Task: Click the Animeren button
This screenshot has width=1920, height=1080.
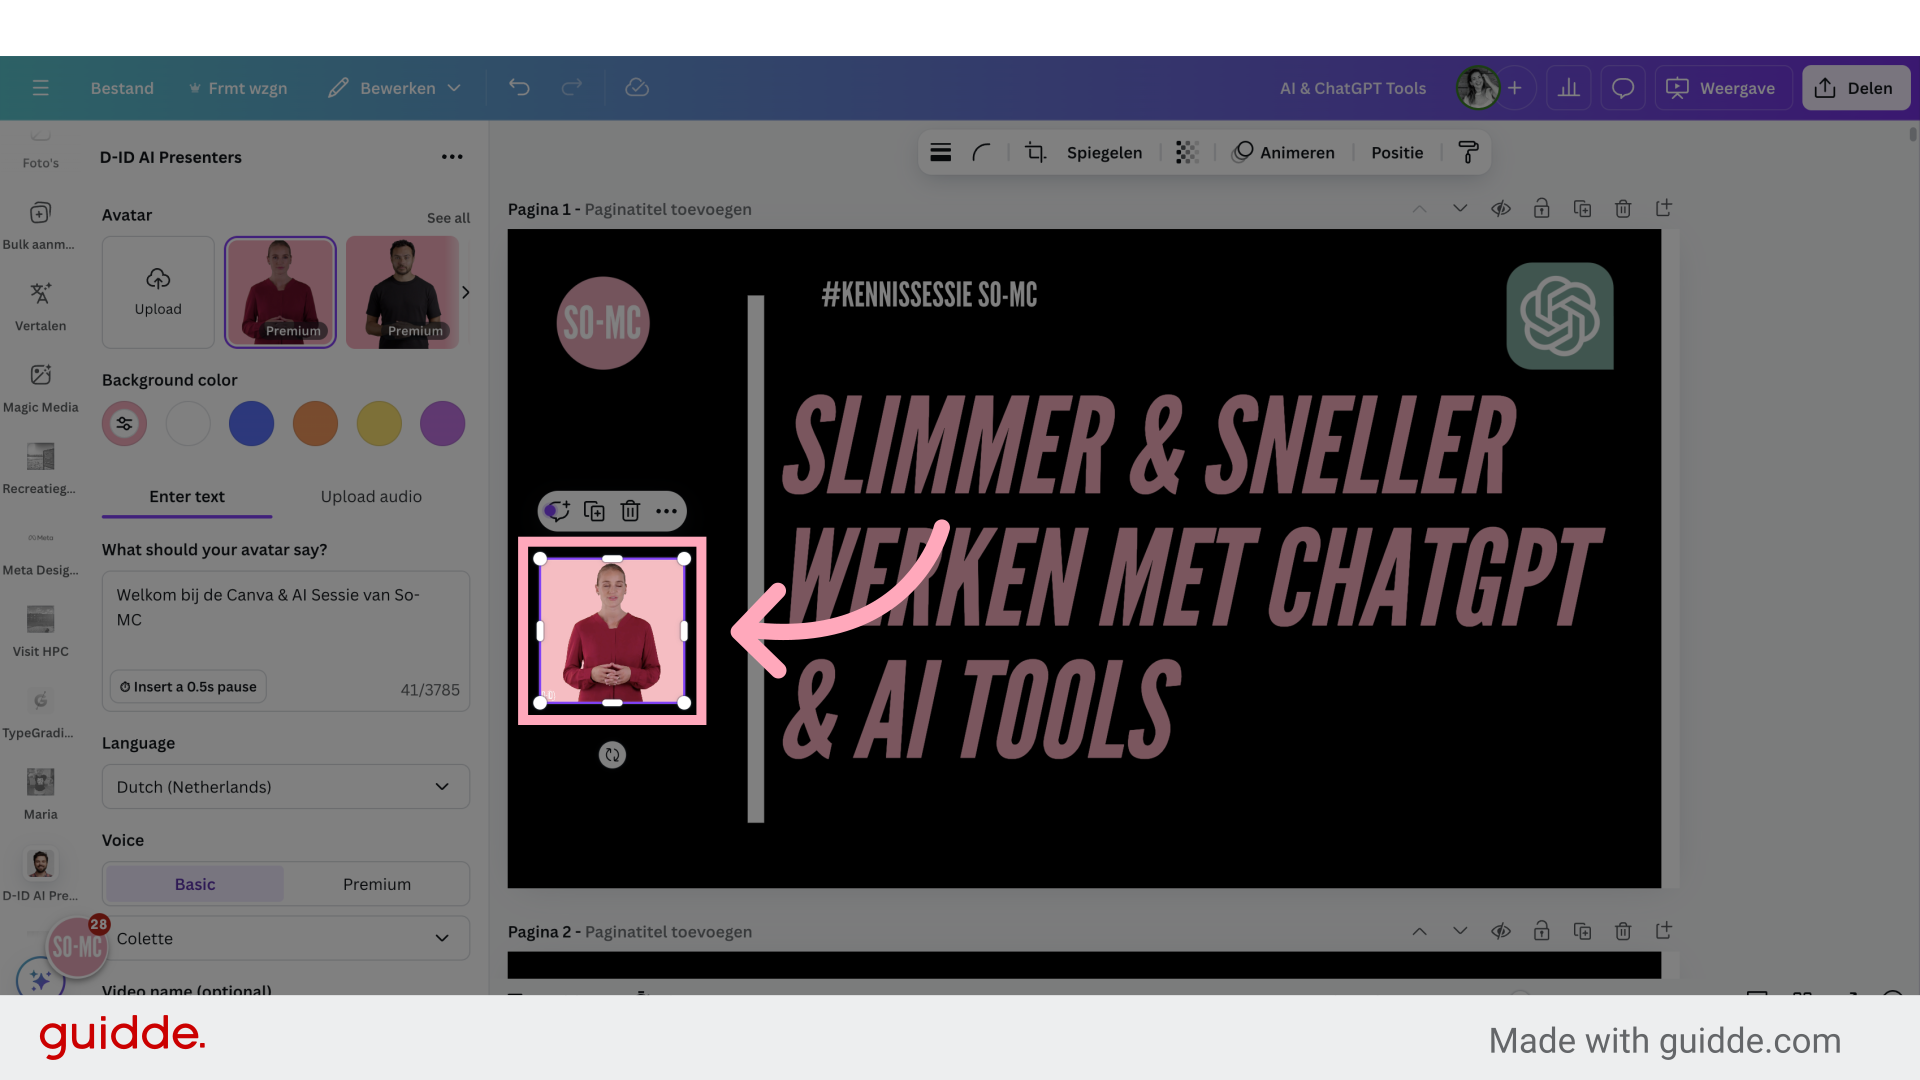Action: click(x=1284, y=152)
